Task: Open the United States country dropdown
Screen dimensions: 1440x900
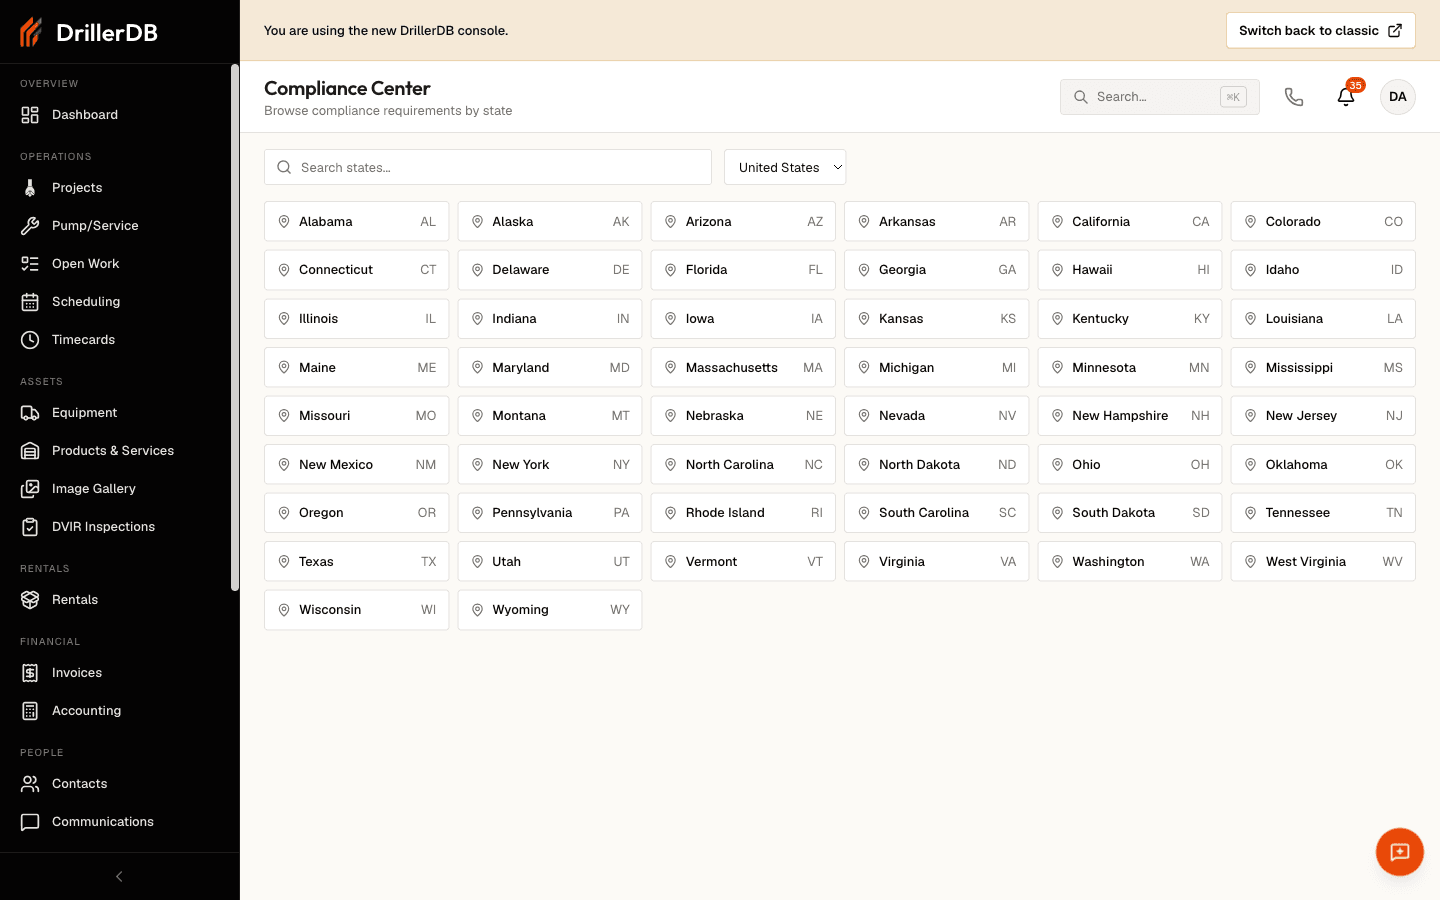Action: coord(785,168)
